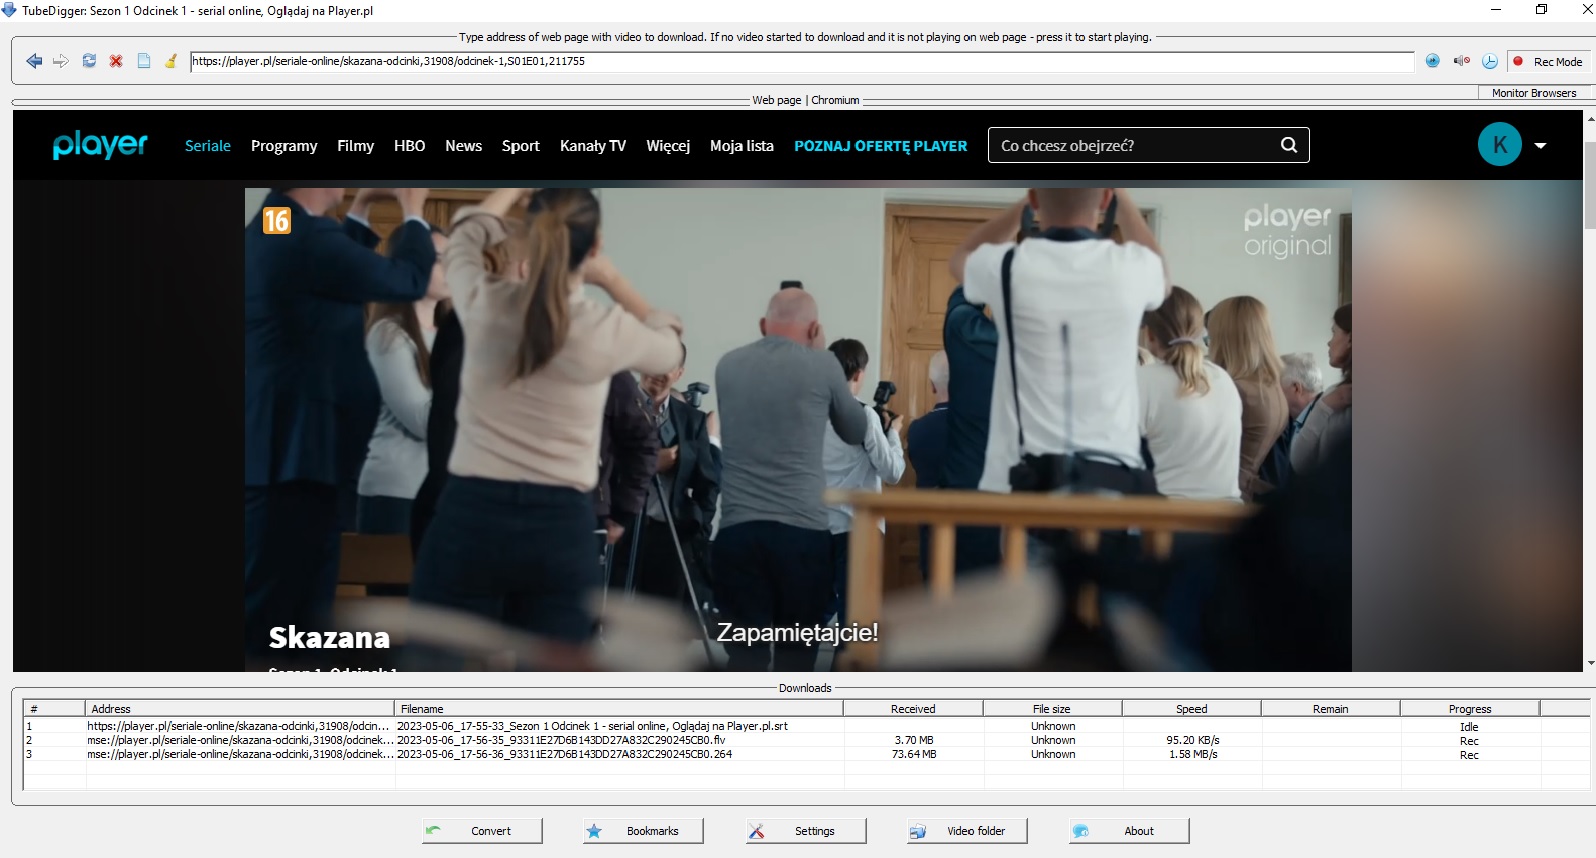Click the Idle progress status
Image resolution: width=1596 pixels, height=858 pixels.
pyautogui.click(x=1469, y=727)
